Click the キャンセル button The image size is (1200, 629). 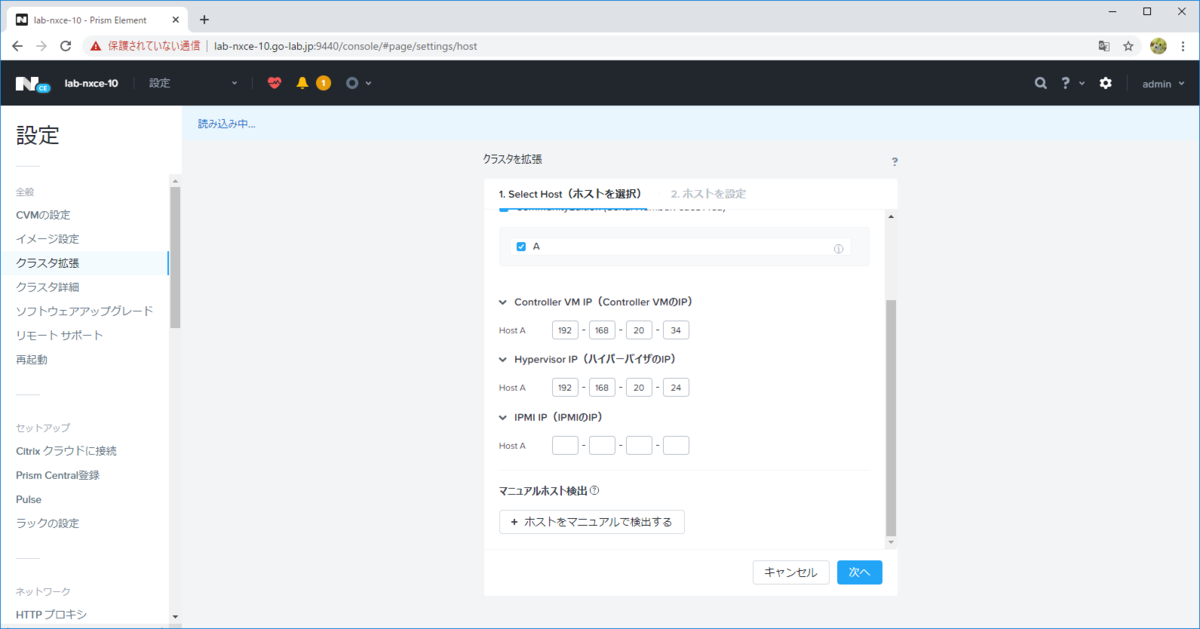791,572
